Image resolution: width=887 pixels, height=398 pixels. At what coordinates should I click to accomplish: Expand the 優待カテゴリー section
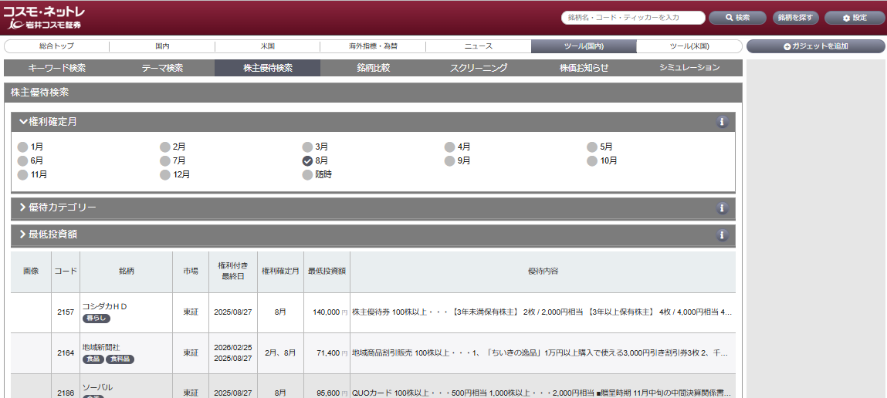pyautogui.click(x=373, y=208)
